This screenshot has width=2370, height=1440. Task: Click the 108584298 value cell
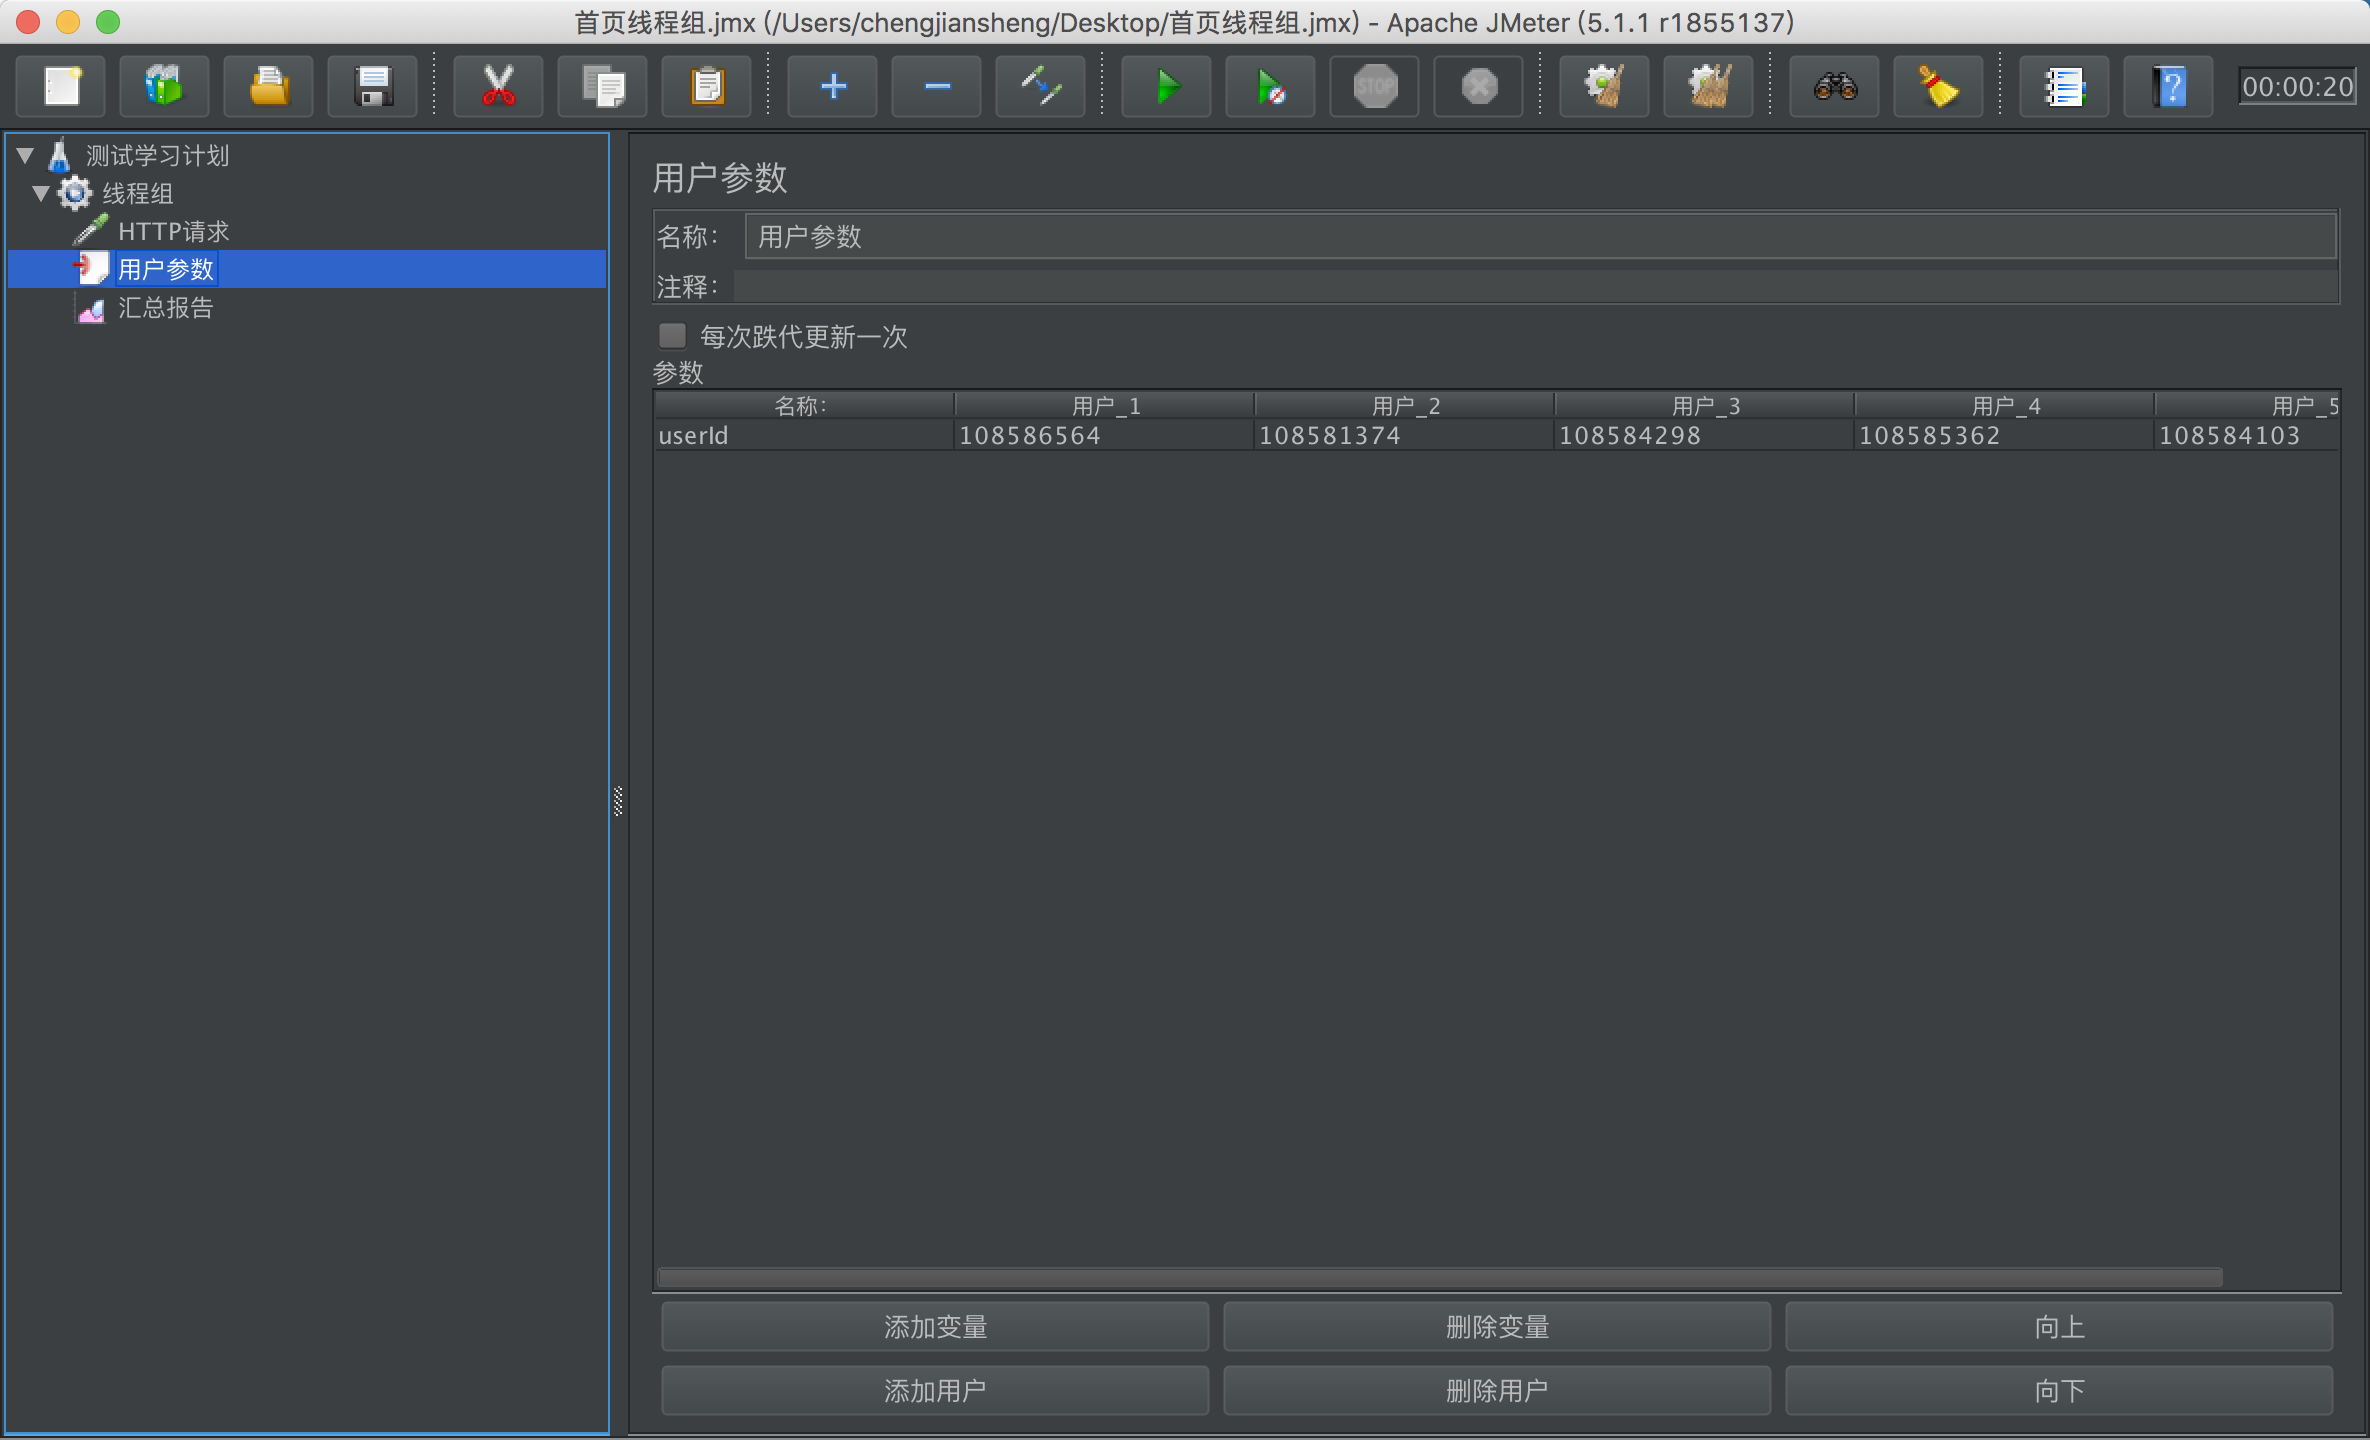pos(1704,435)
